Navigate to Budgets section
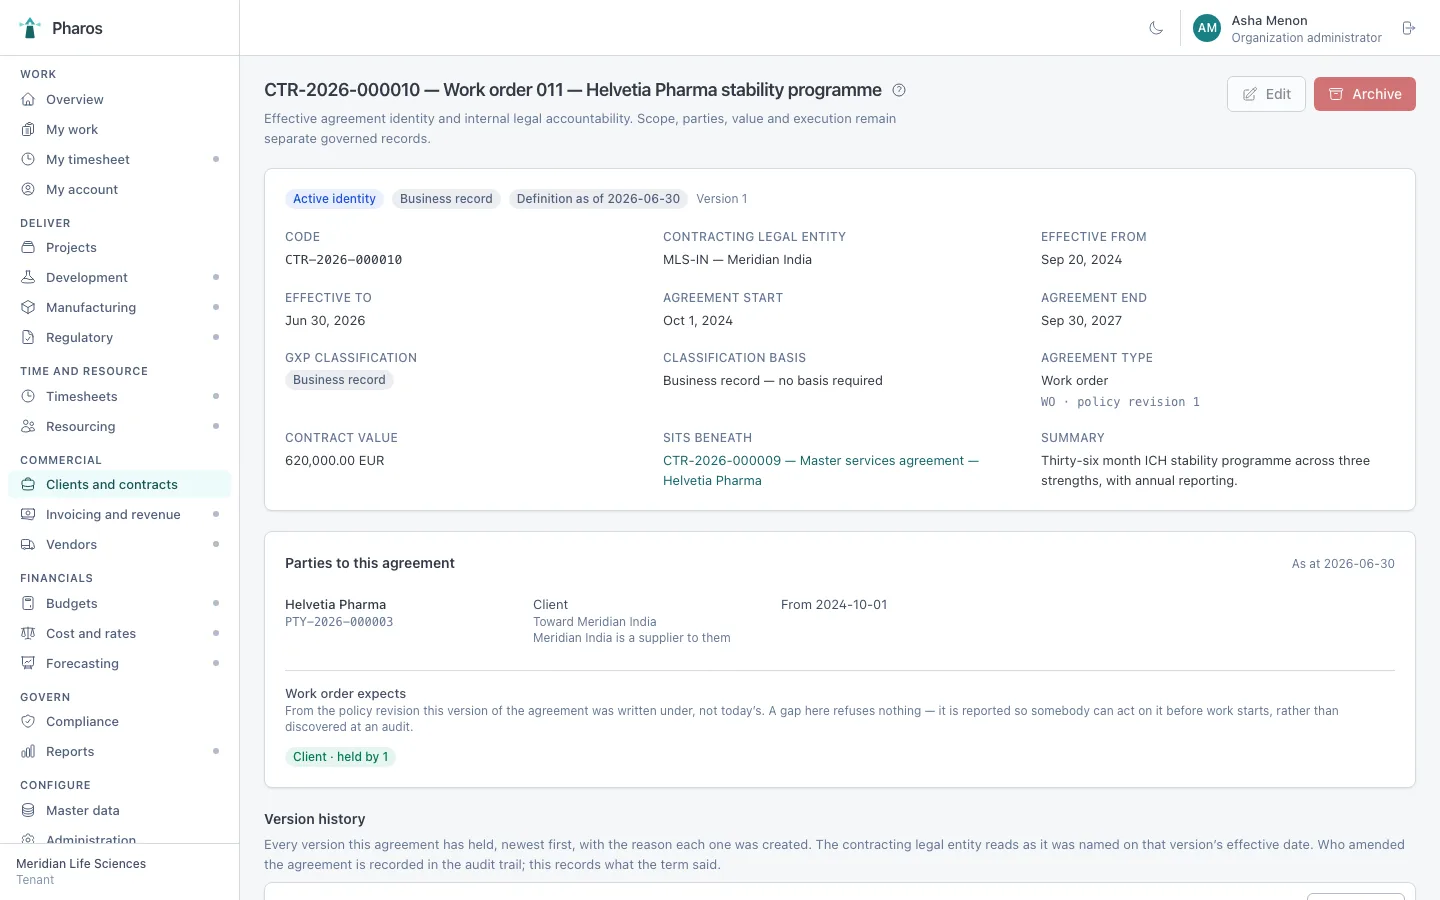This screenshot has width=1440, height=900. 120,604
